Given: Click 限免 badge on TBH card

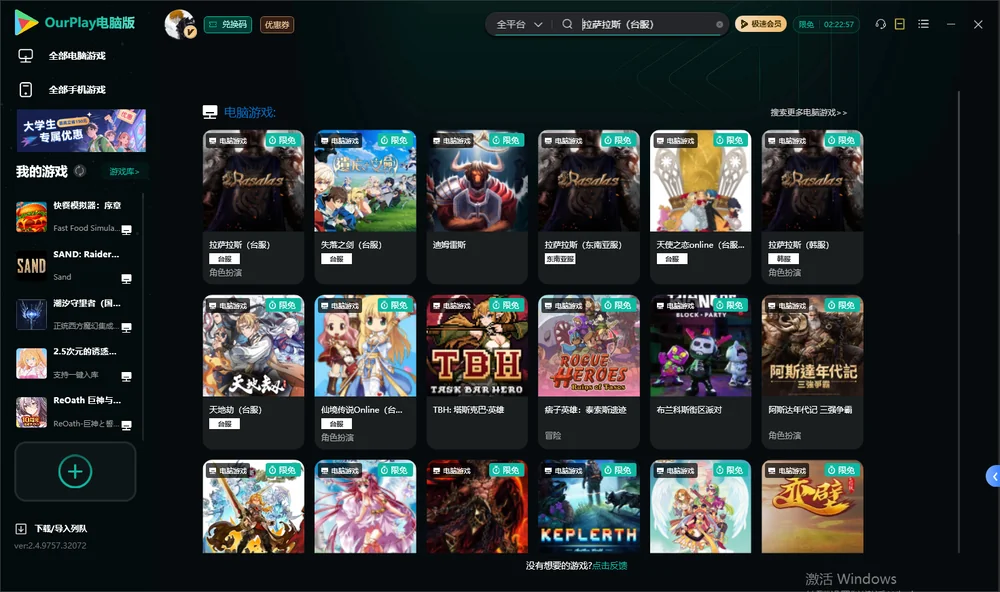Looking at the screenshot, I should [506, 305].
